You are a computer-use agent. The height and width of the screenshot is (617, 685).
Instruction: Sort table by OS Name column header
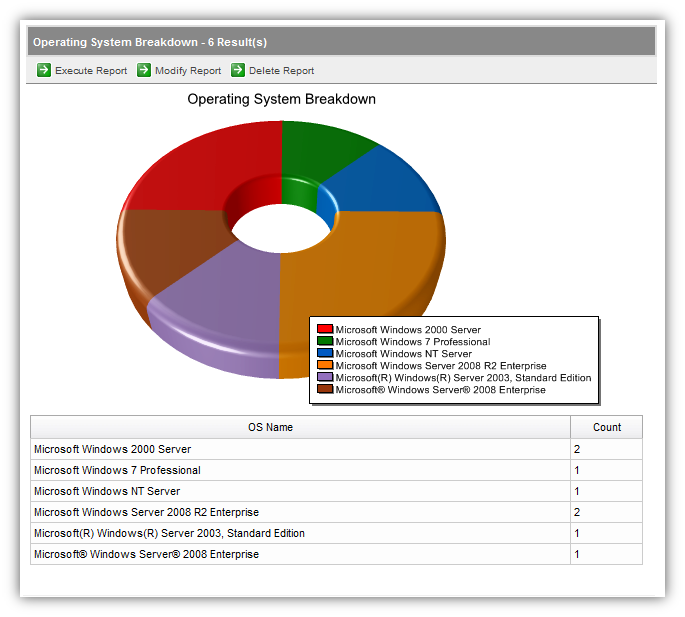coord(270,427)
